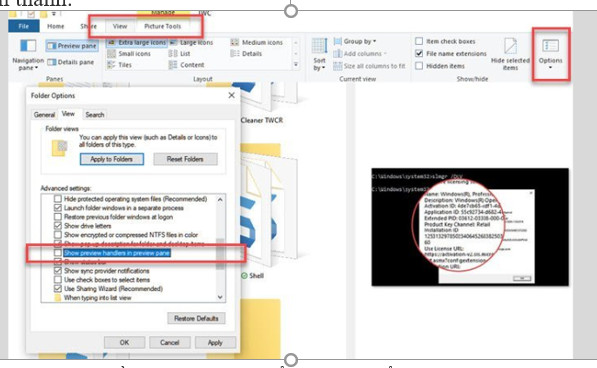Click the Sort by icon

[x=319, y=46]
